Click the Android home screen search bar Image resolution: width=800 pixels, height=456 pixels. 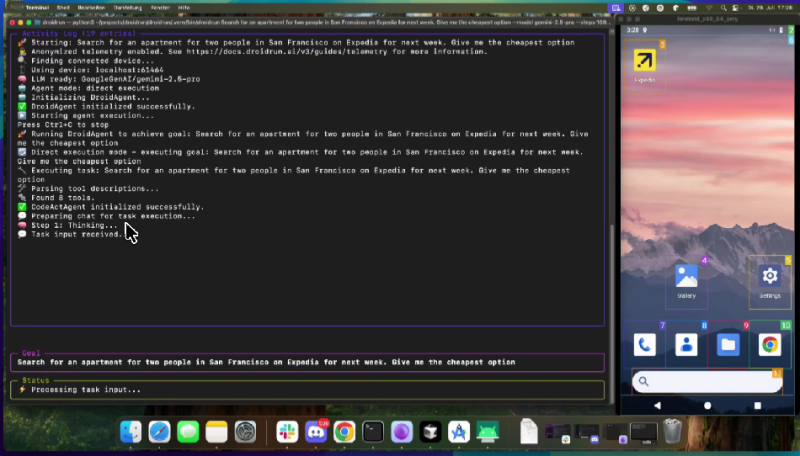[706, 381]
